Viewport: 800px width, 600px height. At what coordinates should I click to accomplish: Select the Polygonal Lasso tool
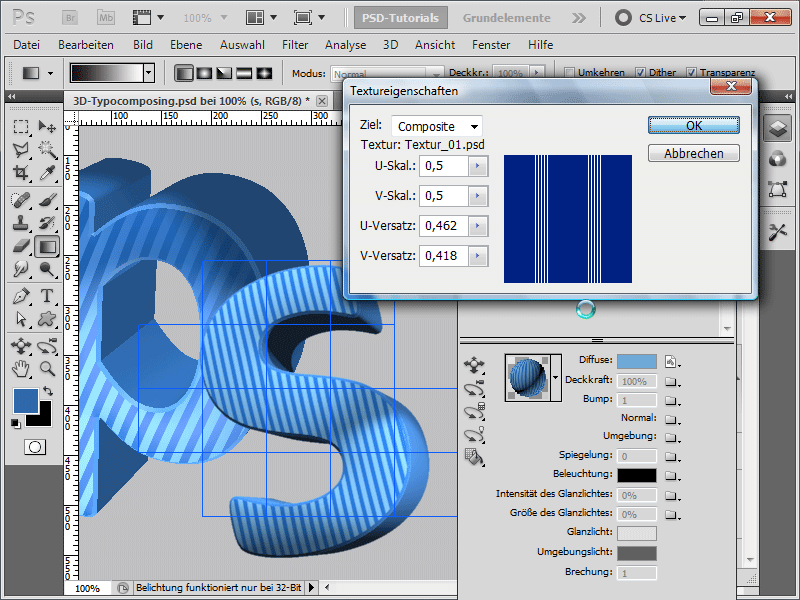tap(21, 149)
